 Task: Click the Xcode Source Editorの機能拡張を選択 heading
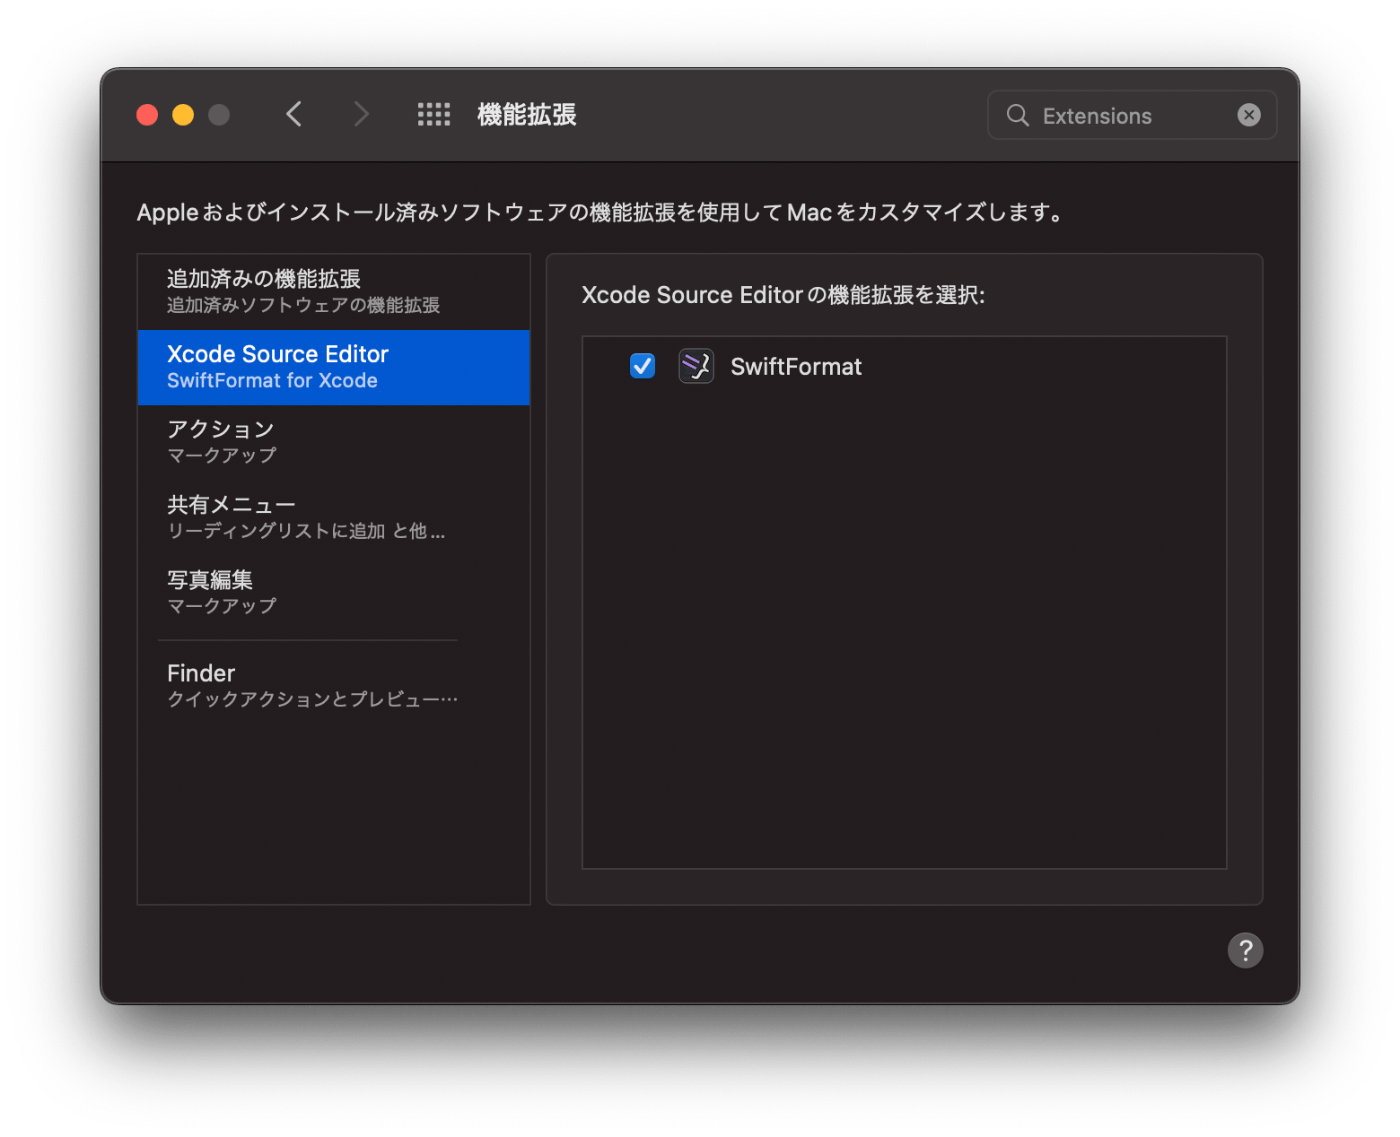[783, 295]
